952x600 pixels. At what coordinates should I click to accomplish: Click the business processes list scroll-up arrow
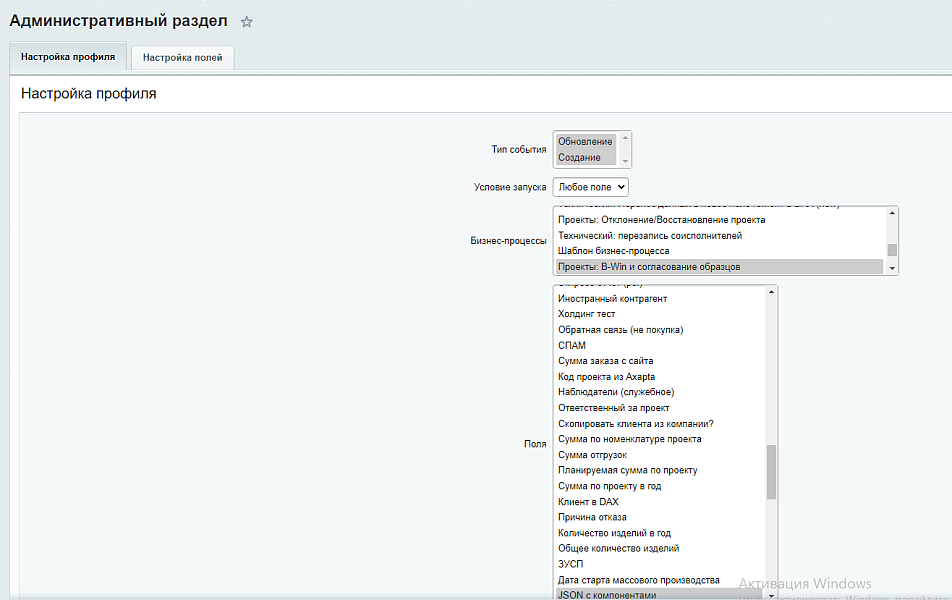[x=892, y=213]
